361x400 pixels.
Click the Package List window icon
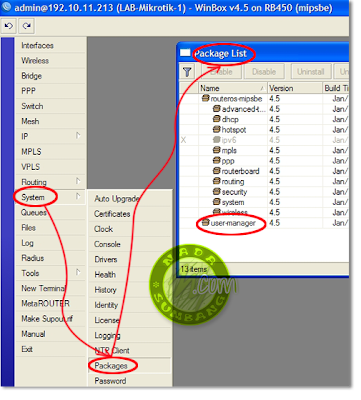[185, 53]
